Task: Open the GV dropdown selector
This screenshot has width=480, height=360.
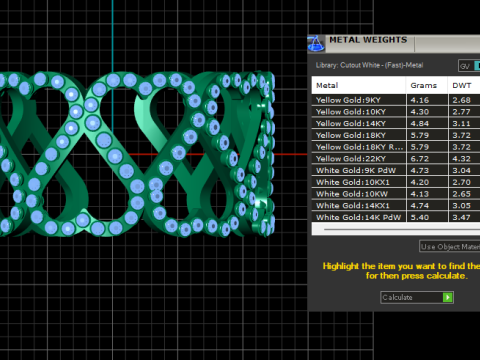Action: pyautogui.click(x=469, y=66)
